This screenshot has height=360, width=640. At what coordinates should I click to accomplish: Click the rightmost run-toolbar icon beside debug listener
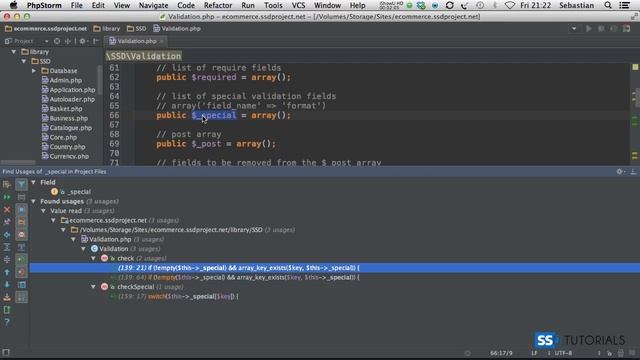pos(627,29)
